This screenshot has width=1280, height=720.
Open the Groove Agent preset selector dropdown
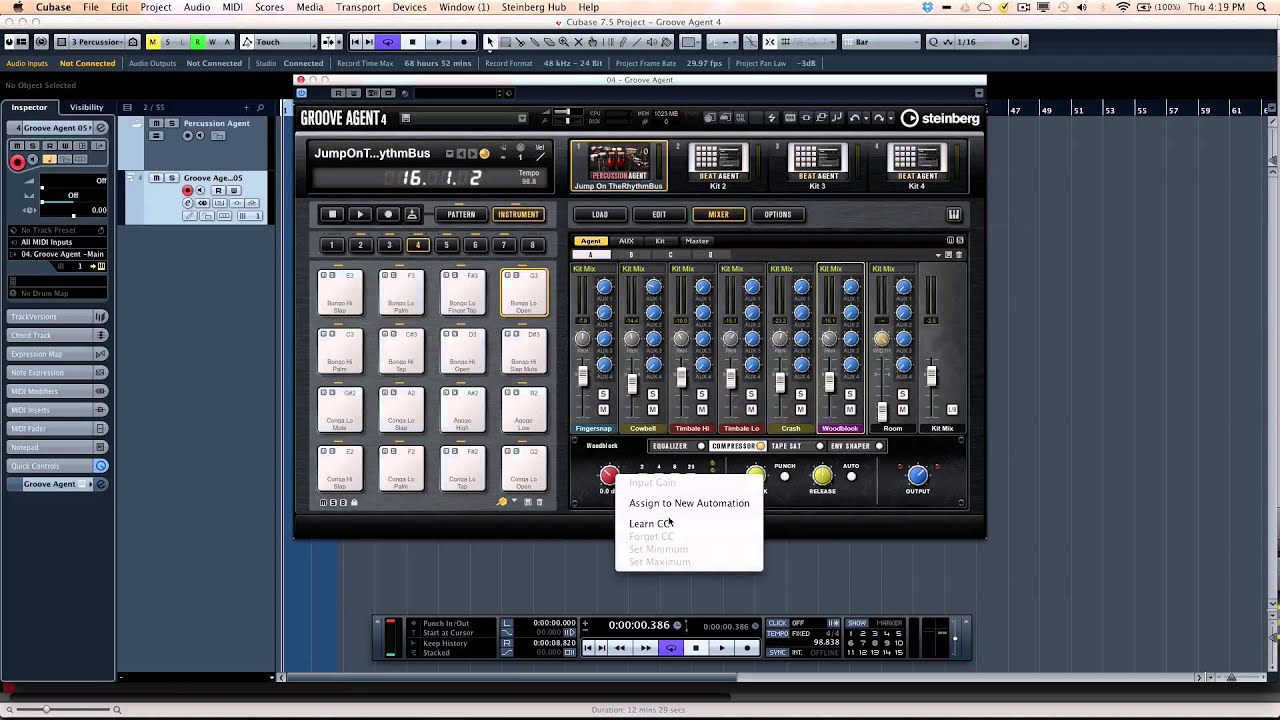click(x=521, y=118)
